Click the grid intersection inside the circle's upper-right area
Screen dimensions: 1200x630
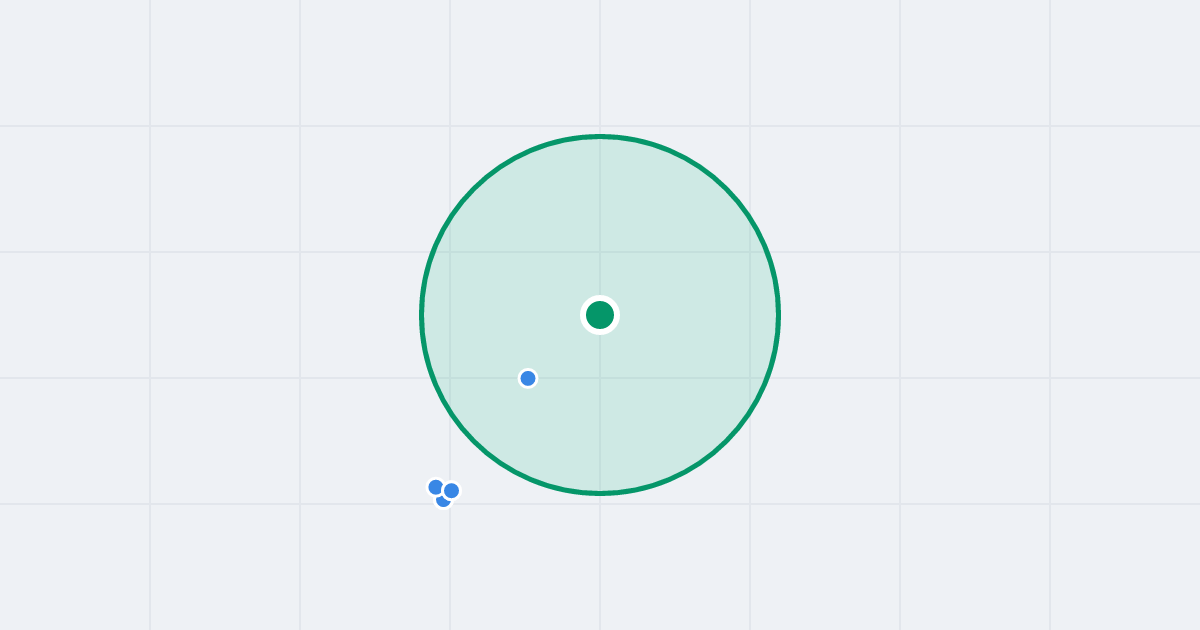coord(750,252)
